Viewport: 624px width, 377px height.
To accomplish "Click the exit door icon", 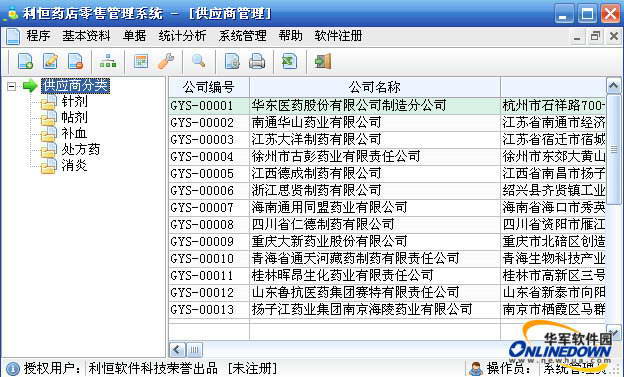I will pos(323,62).
